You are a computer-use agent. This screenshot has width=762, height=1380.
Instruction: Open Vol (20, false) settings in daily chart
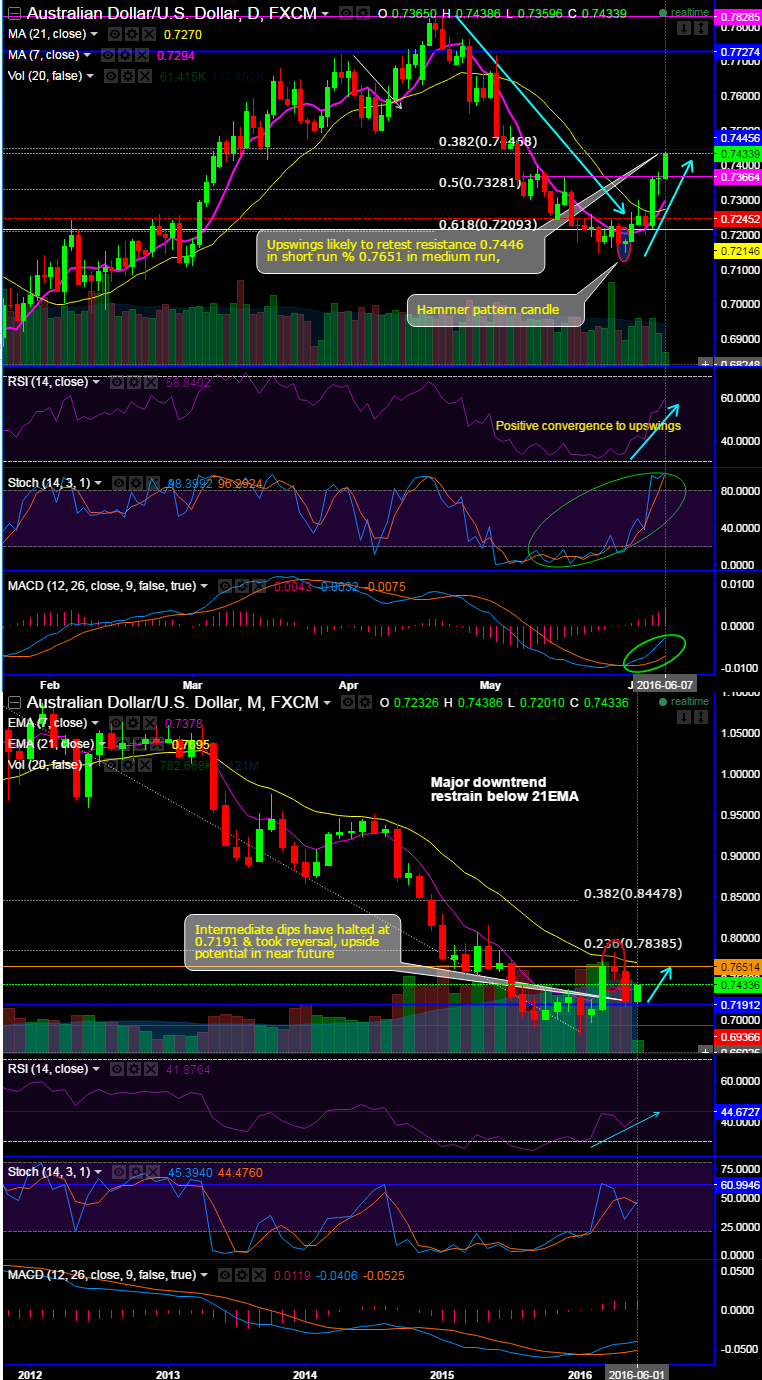tap(128, 76)
